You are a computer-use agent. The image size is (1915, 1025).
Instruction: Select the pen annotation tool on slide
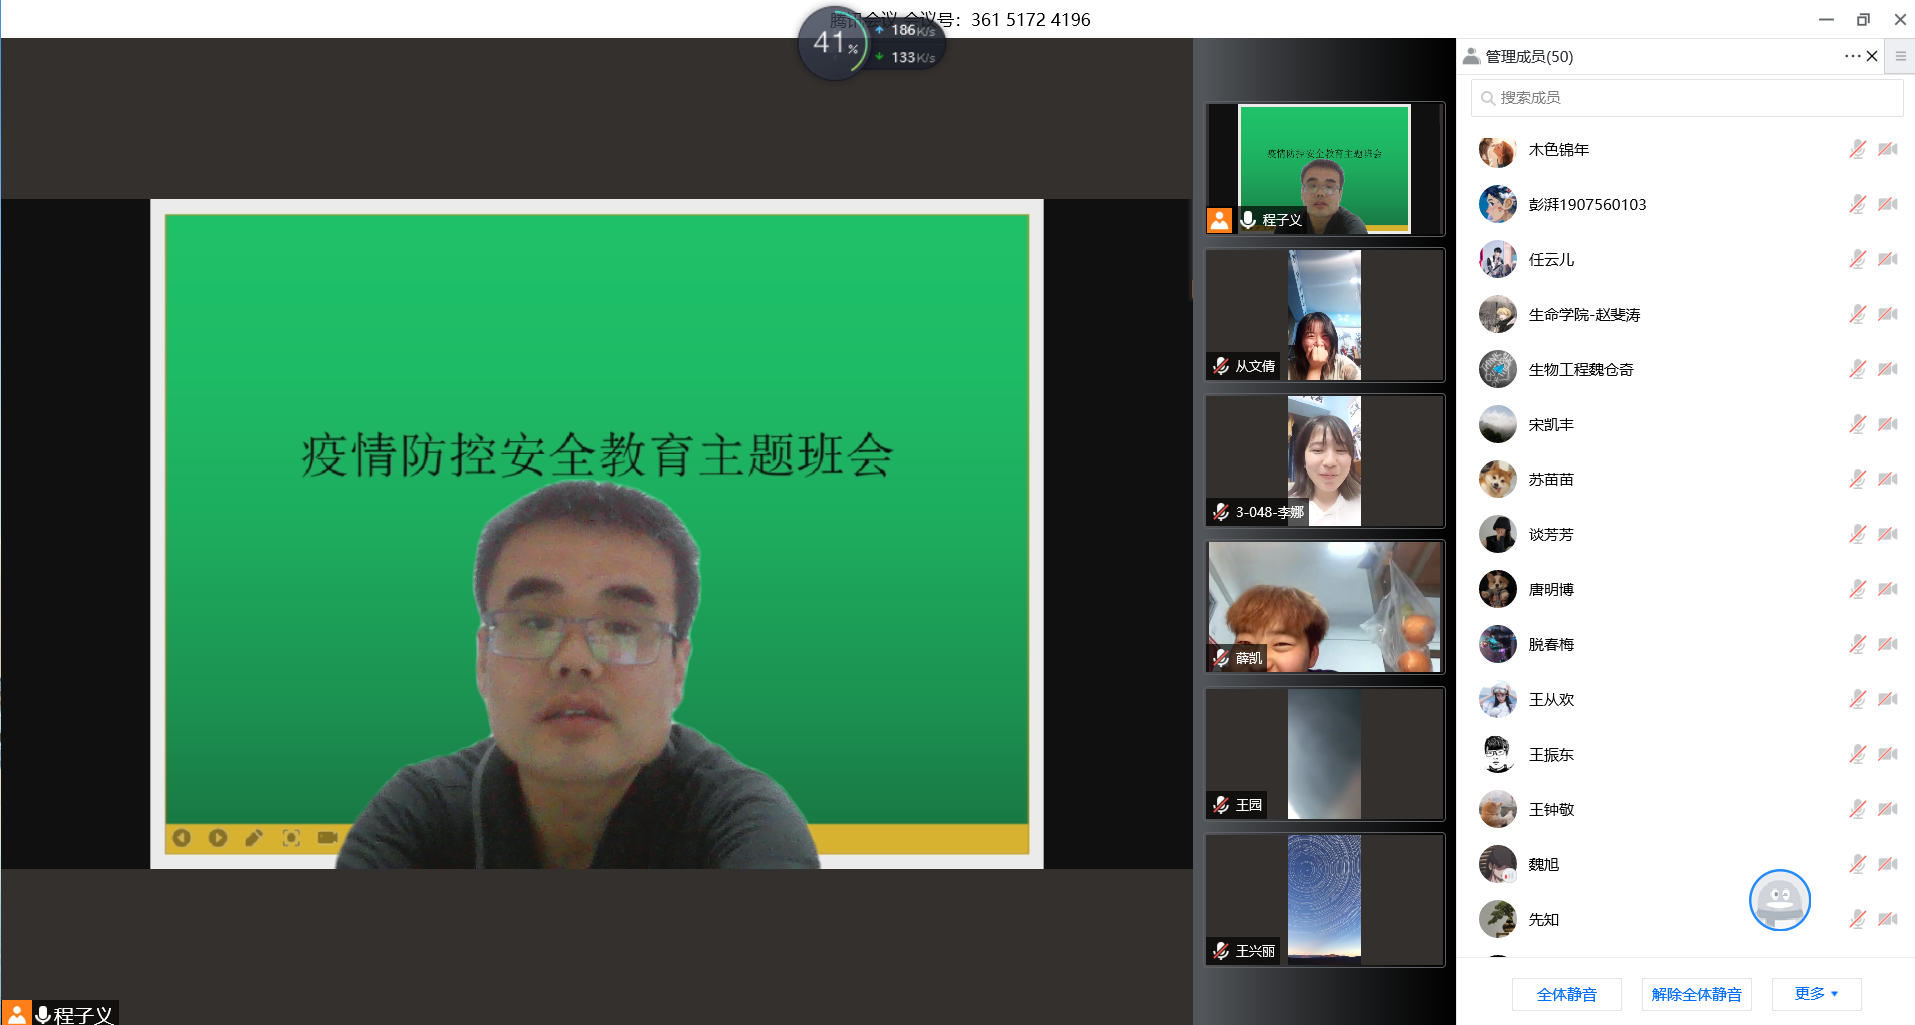coord(254,838)
